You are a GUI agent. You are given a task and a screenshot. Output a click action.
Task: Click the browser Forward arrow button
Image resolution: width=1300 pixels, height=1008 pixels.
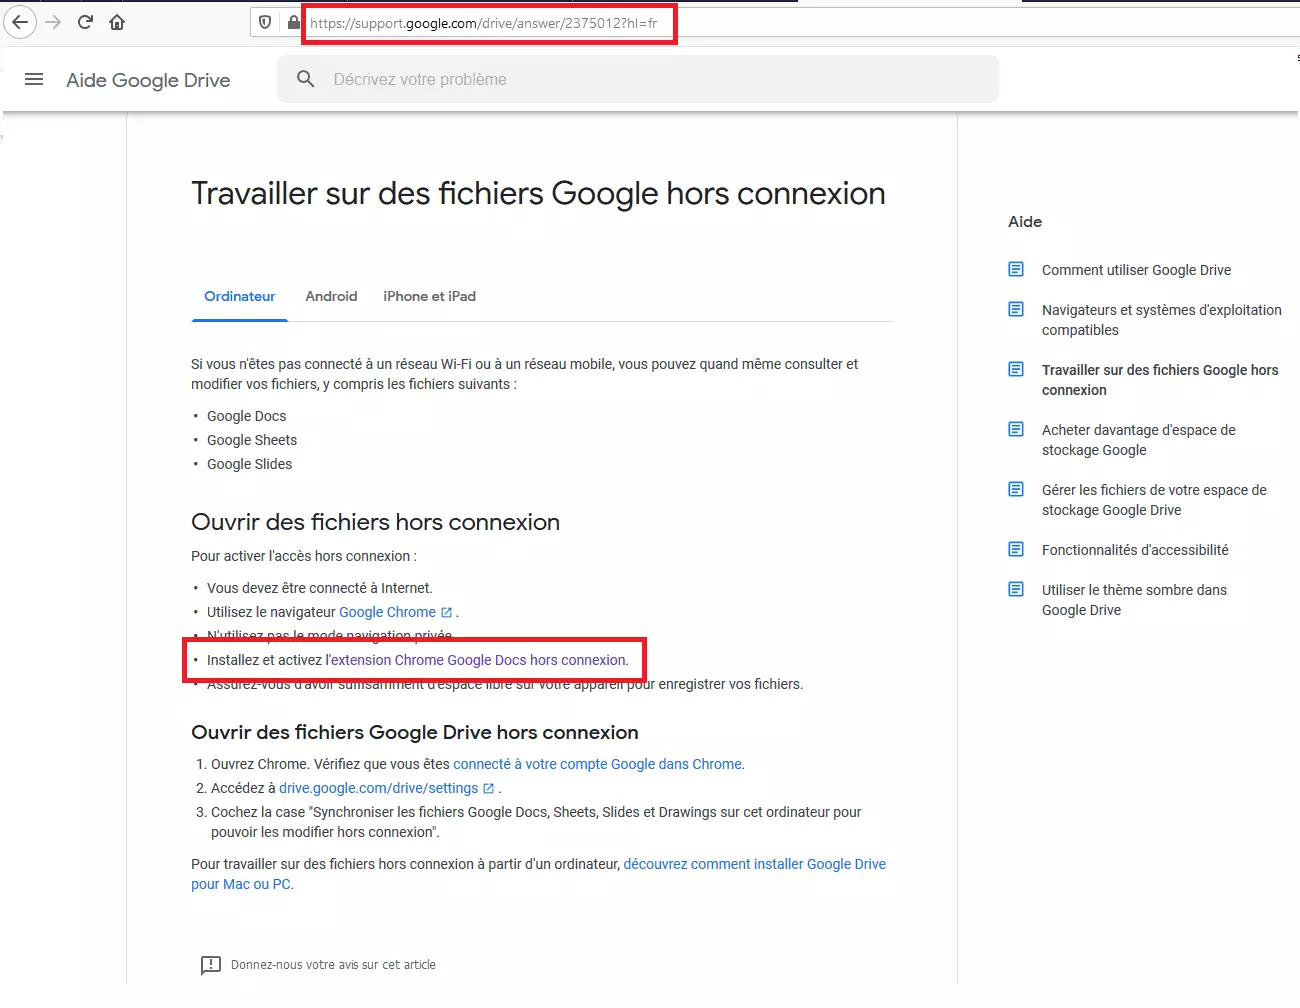pos(54,22)
